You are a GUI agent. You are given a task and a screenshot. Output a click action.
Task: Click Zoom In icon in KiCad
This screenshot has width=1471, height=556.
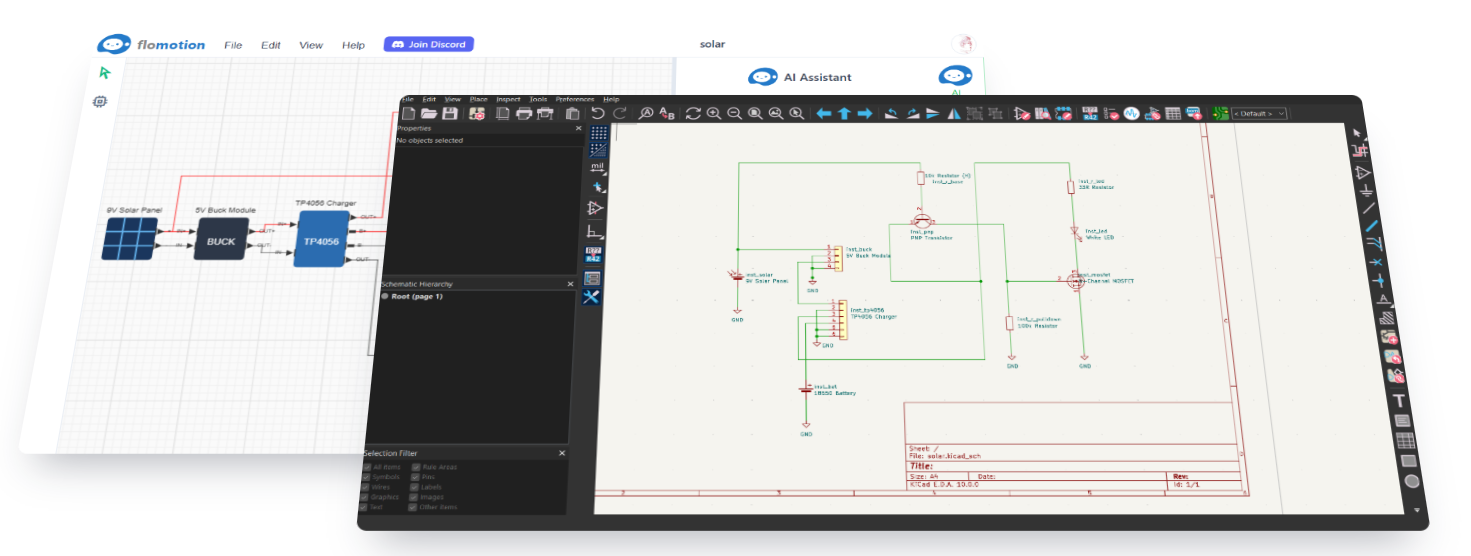[x=714, y=114]
